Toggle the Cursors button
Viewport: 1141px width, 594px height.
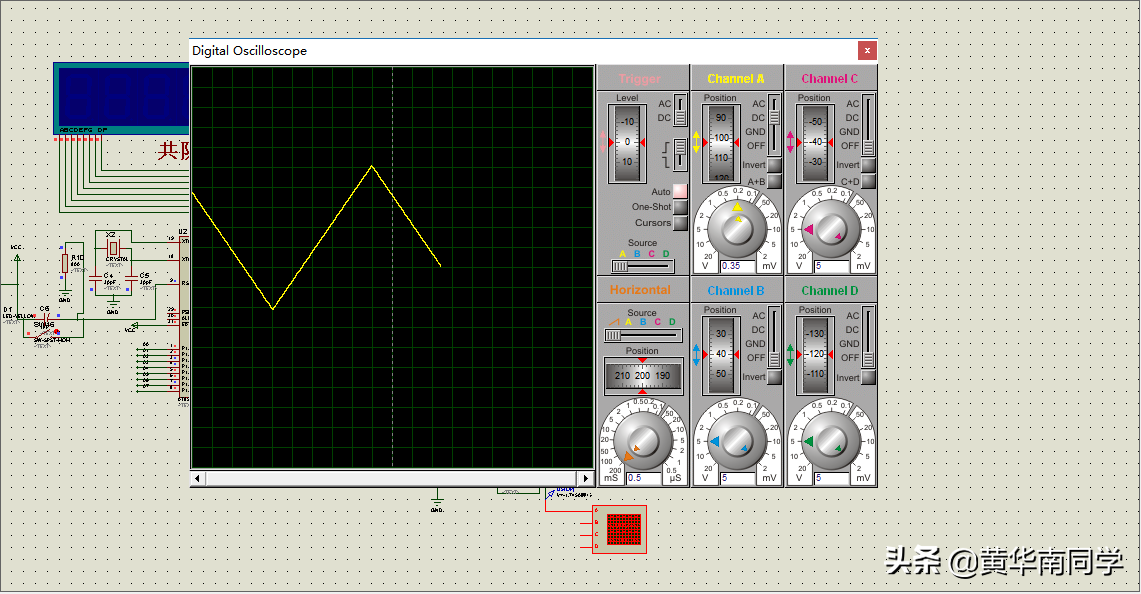(680, 223)
